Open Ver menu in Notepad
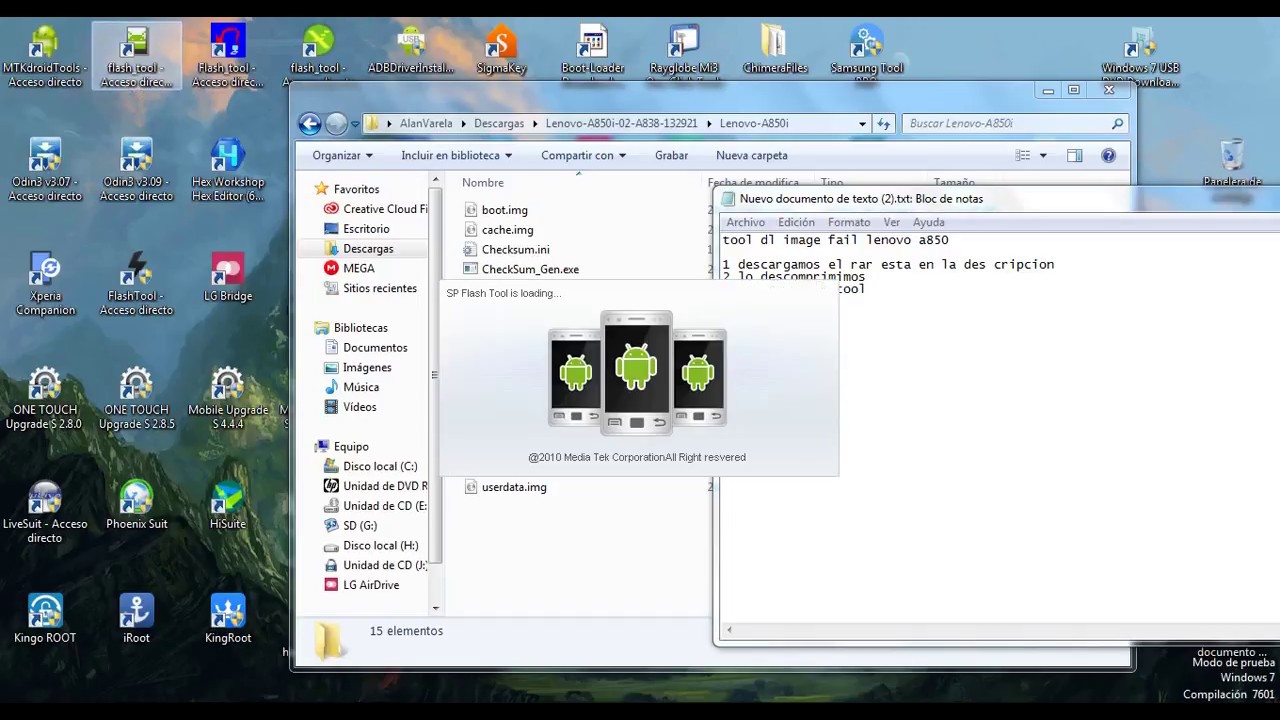Image resolution: width=1280 pixels, height=720 pixels. pyautogui.click(x=891, y=222)
